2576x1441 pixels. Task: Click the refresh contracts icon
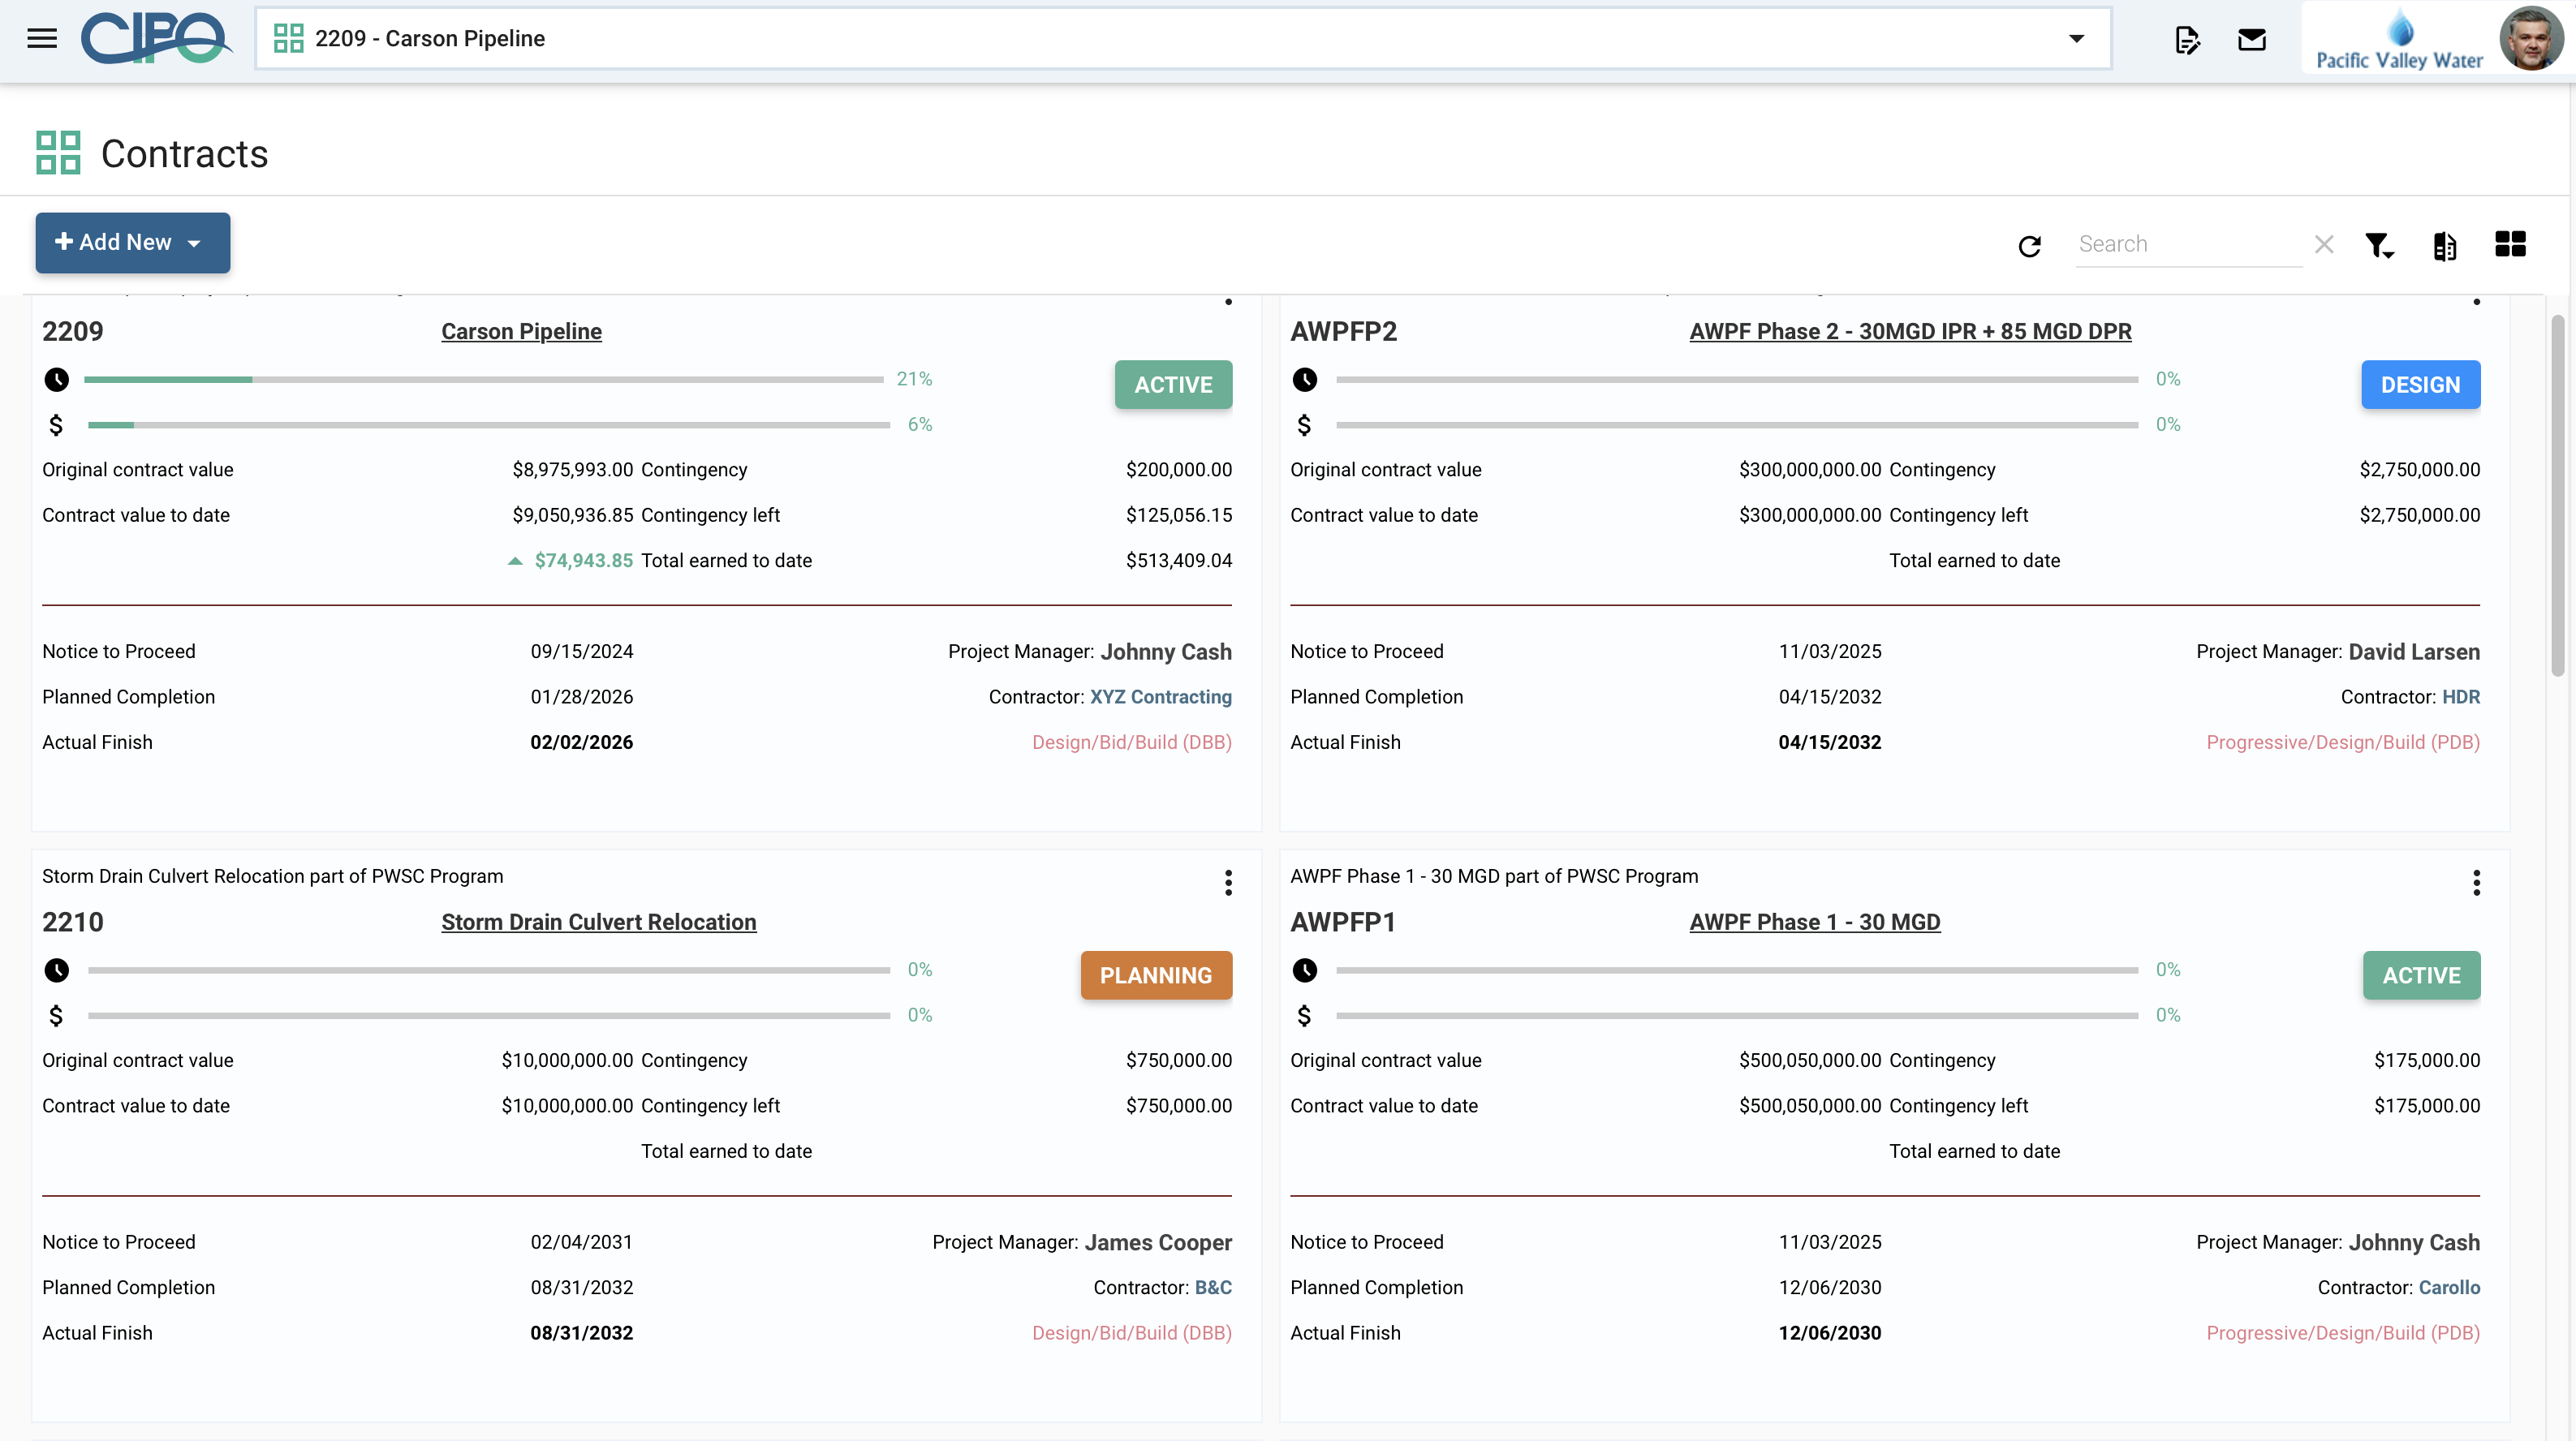2029,246
